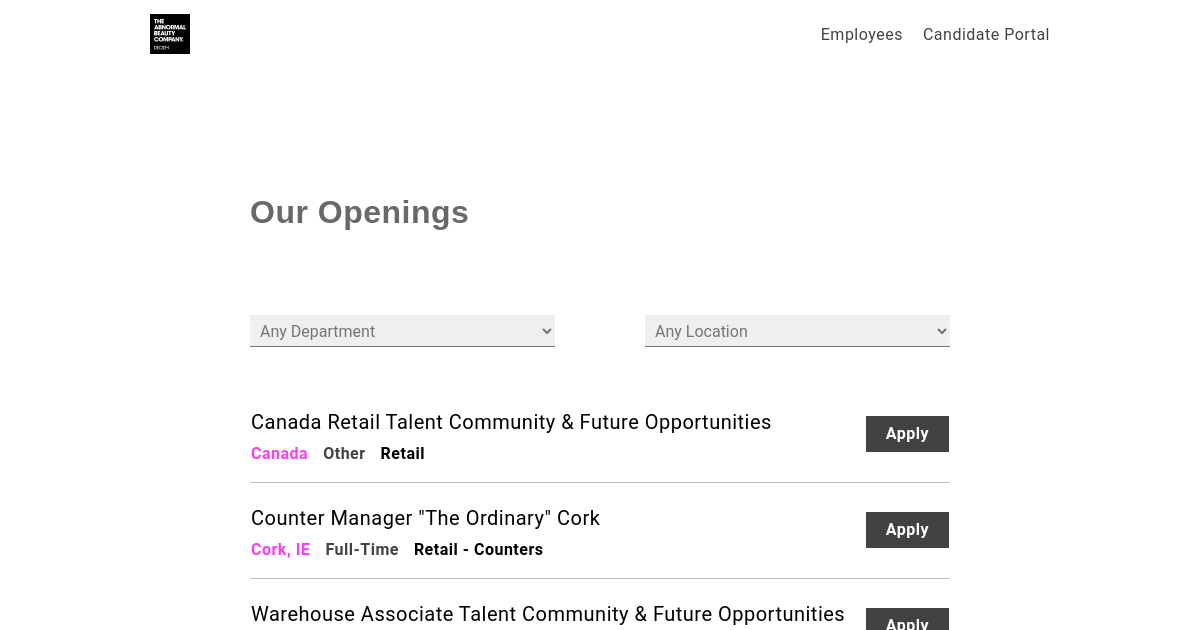Select the Retail department label
This screenshot has height=630, width=1200.
coord(402,454)
